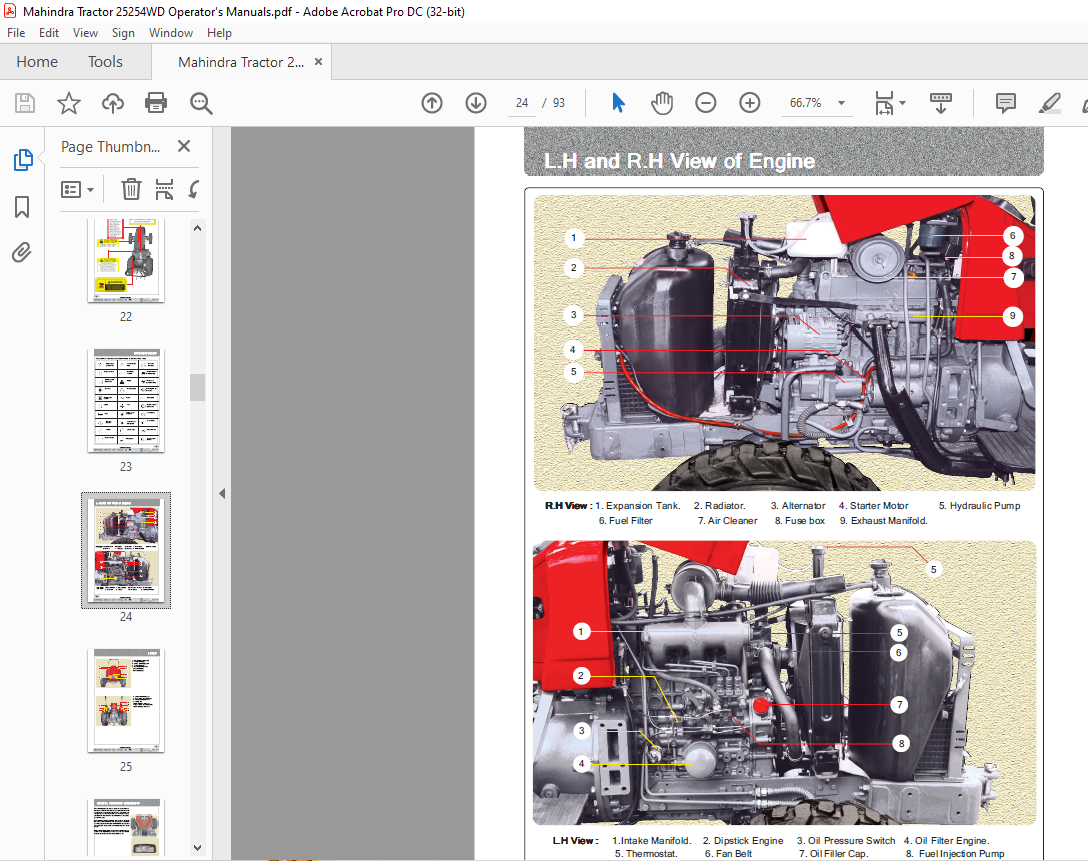1088x861 pixels.
Task: Click the 'Fuel Injection Pump' legend text
Action: 962,853
